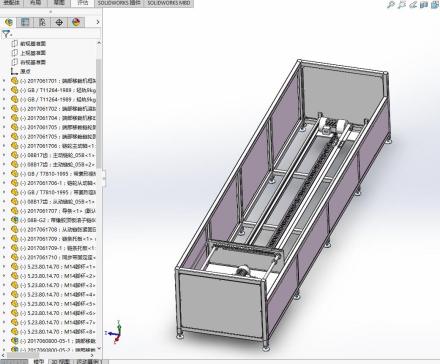Image resolution: width=440 pixels, height=364 pixels.
Task: Switch to the 评估 ribbon tab
Action: (x=83, y=3)
